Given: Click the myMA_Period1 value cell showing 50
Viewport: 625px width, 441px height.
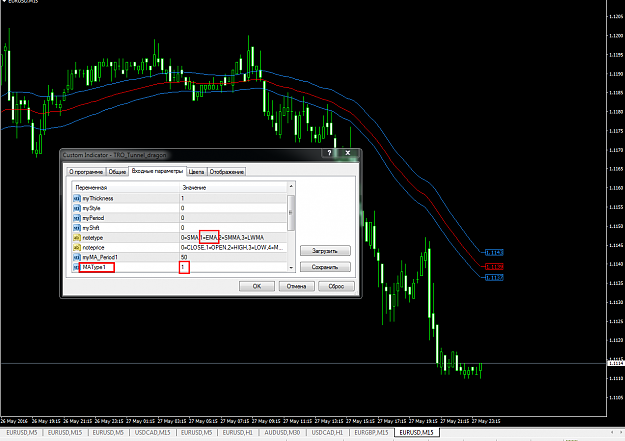Looking at the screenshot, I should click(x=233, y=257).
